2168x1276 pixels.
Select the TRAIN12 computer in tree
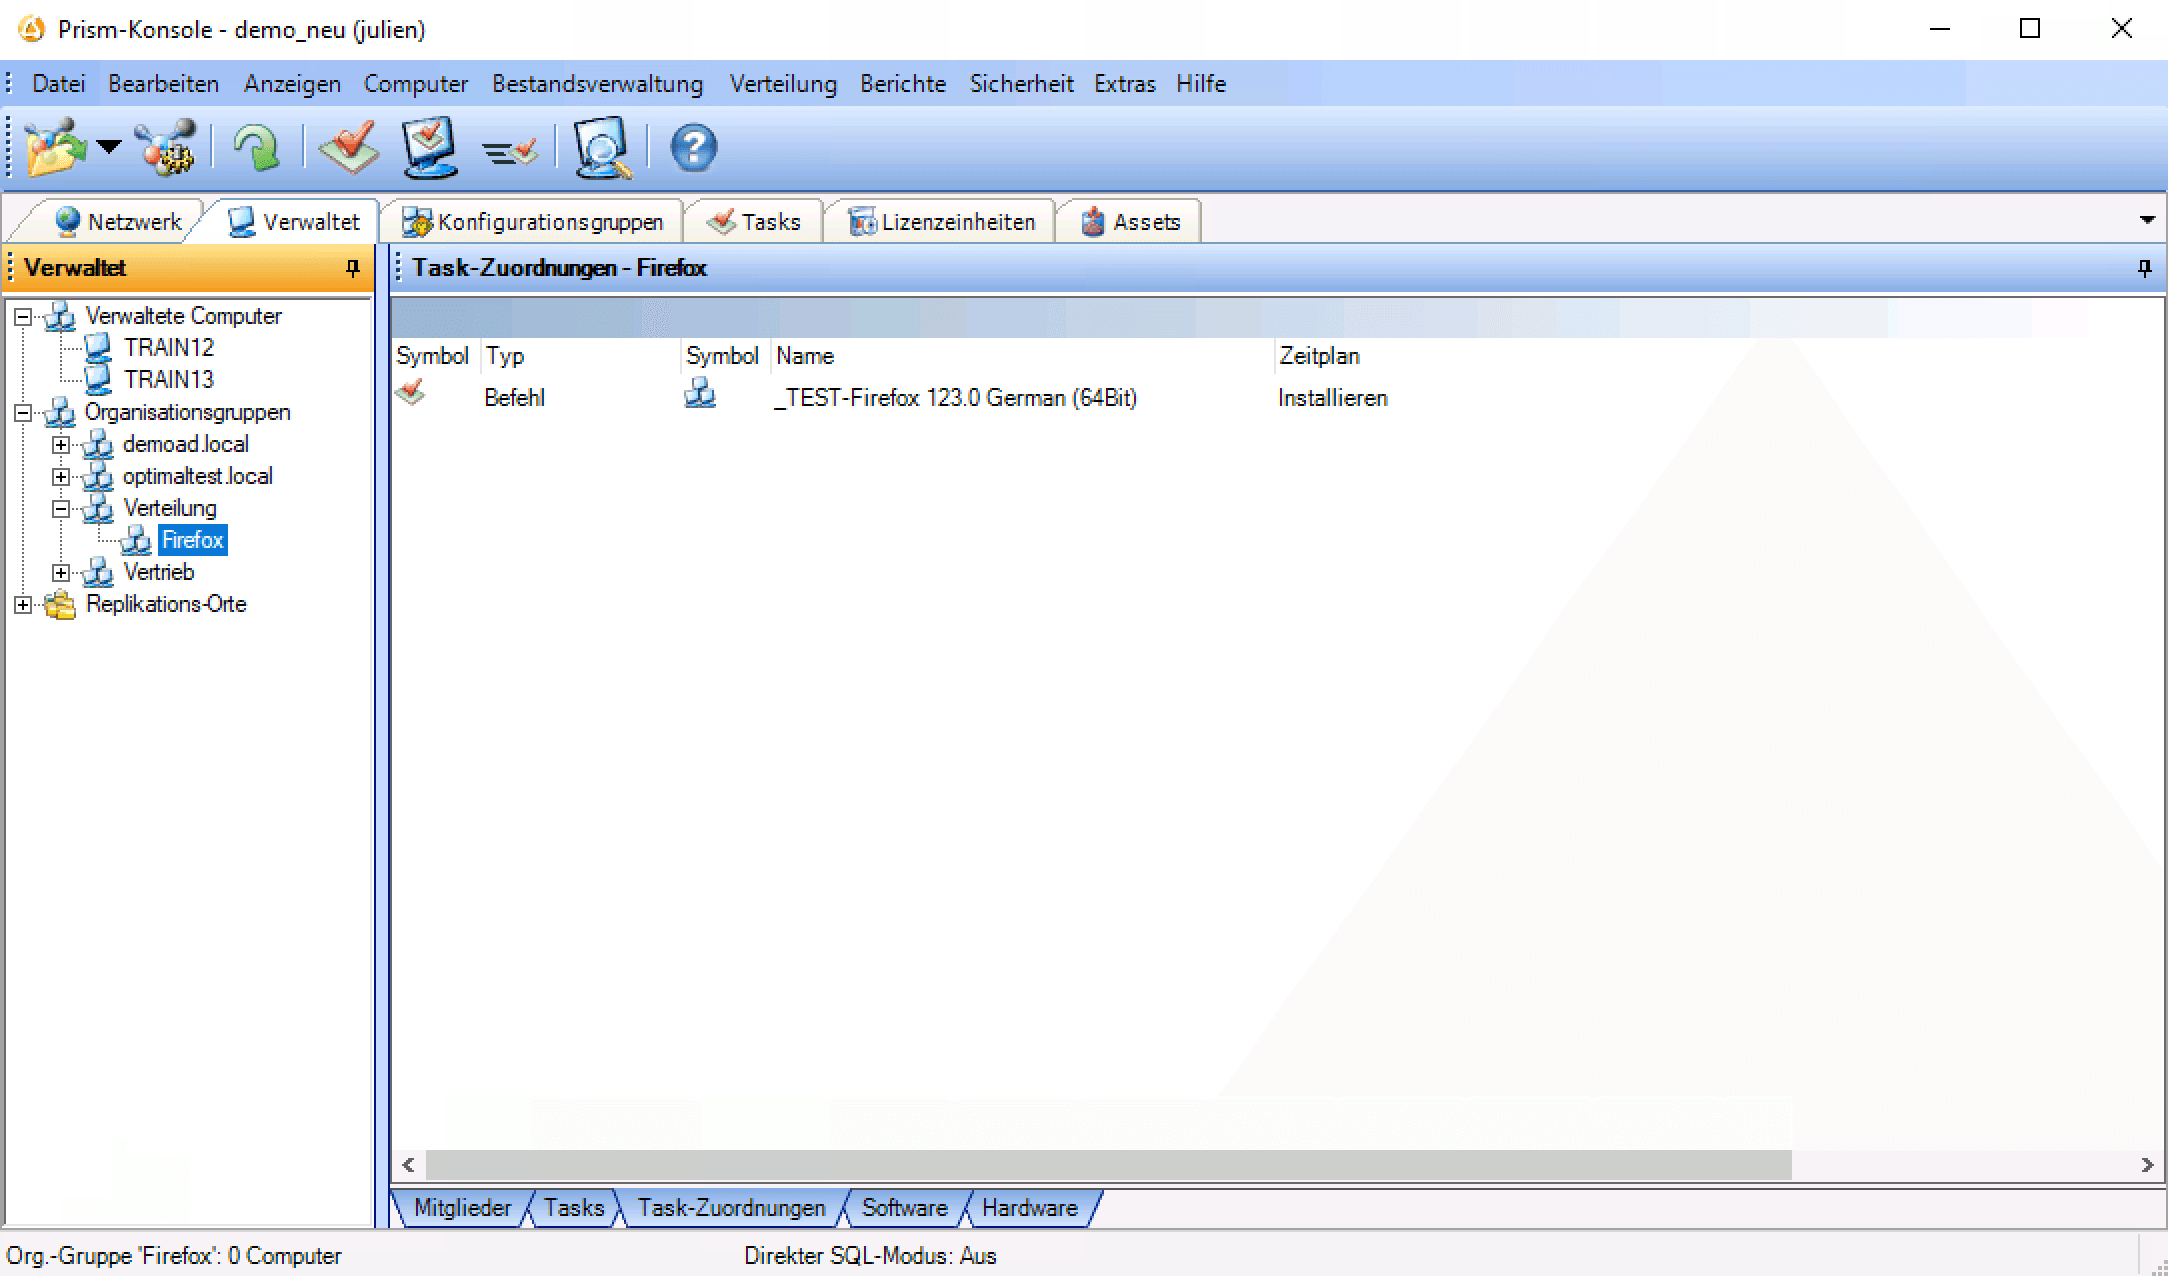[x=168, y=348]
